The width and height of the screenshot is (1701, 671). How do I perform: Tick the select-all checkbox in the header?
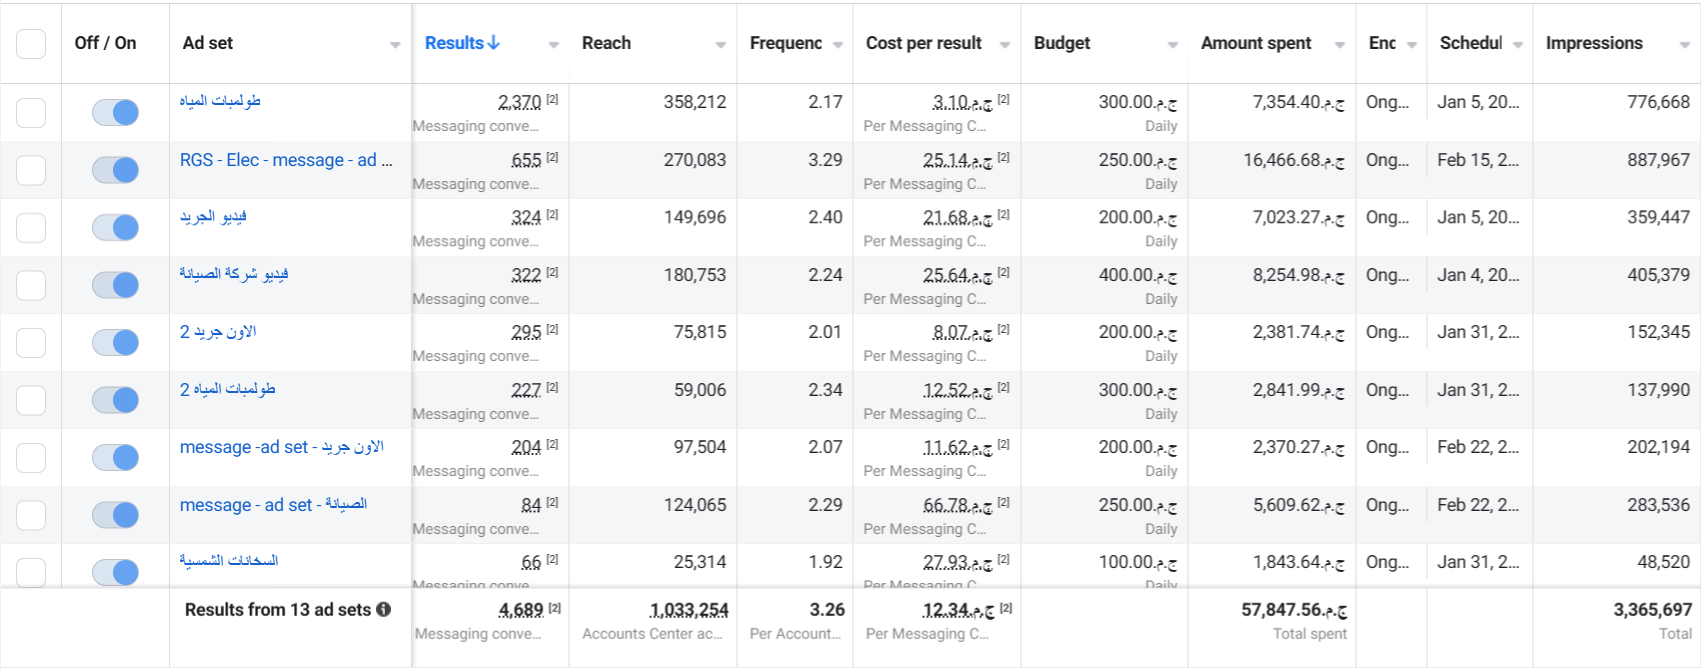point(31,44)
